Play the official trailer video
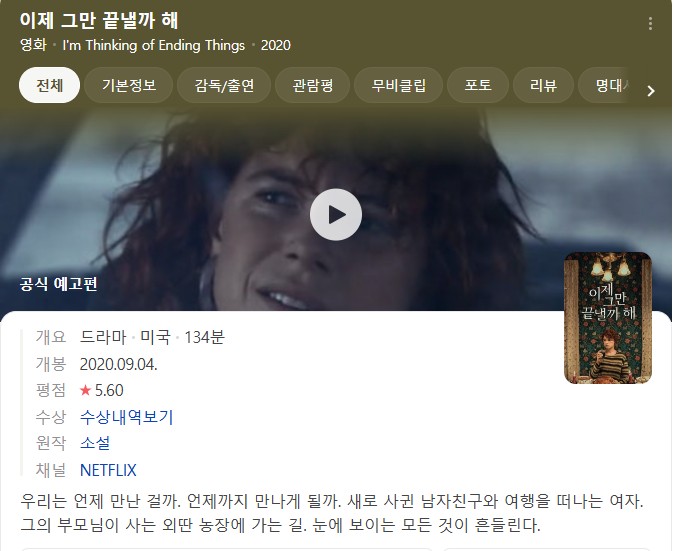Image resolution: width=674 pixels, height=551 pixels. click(x=336, y=214)
